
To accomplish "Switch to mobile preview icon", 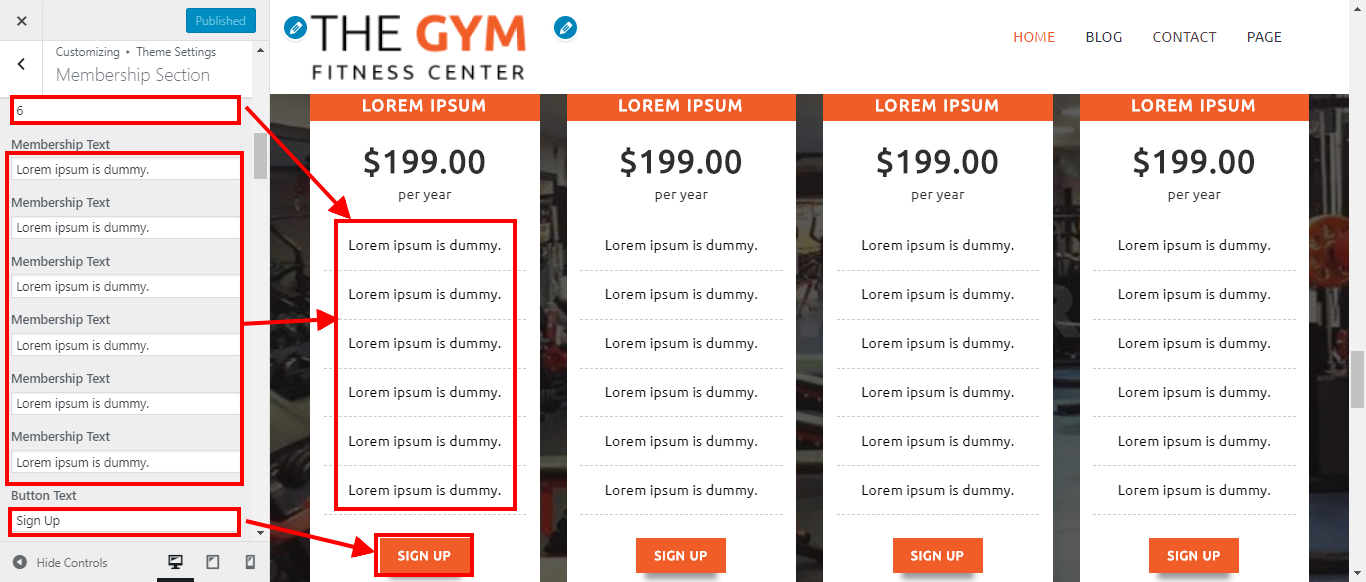I will (x=250, y=562).
